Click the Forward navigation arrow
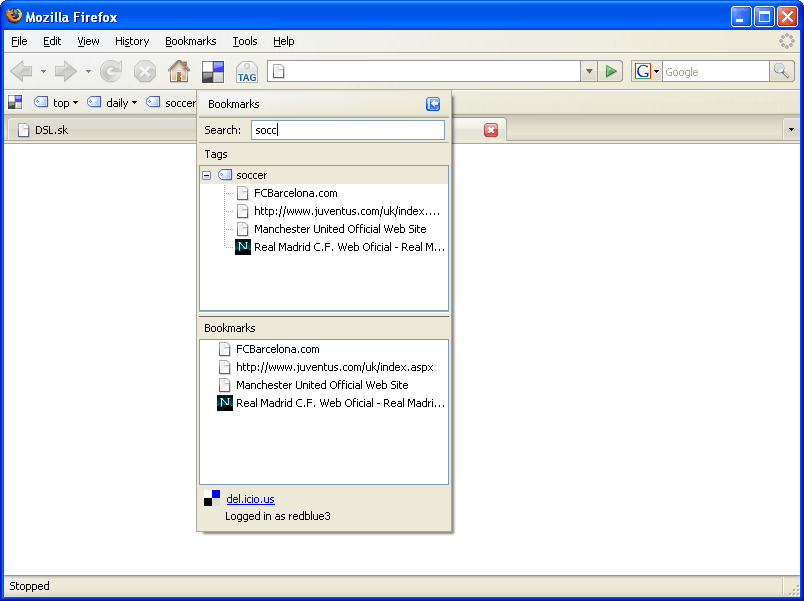Image resolution: width=804 pixels, height=601 pixels. [x=66, y=72]
